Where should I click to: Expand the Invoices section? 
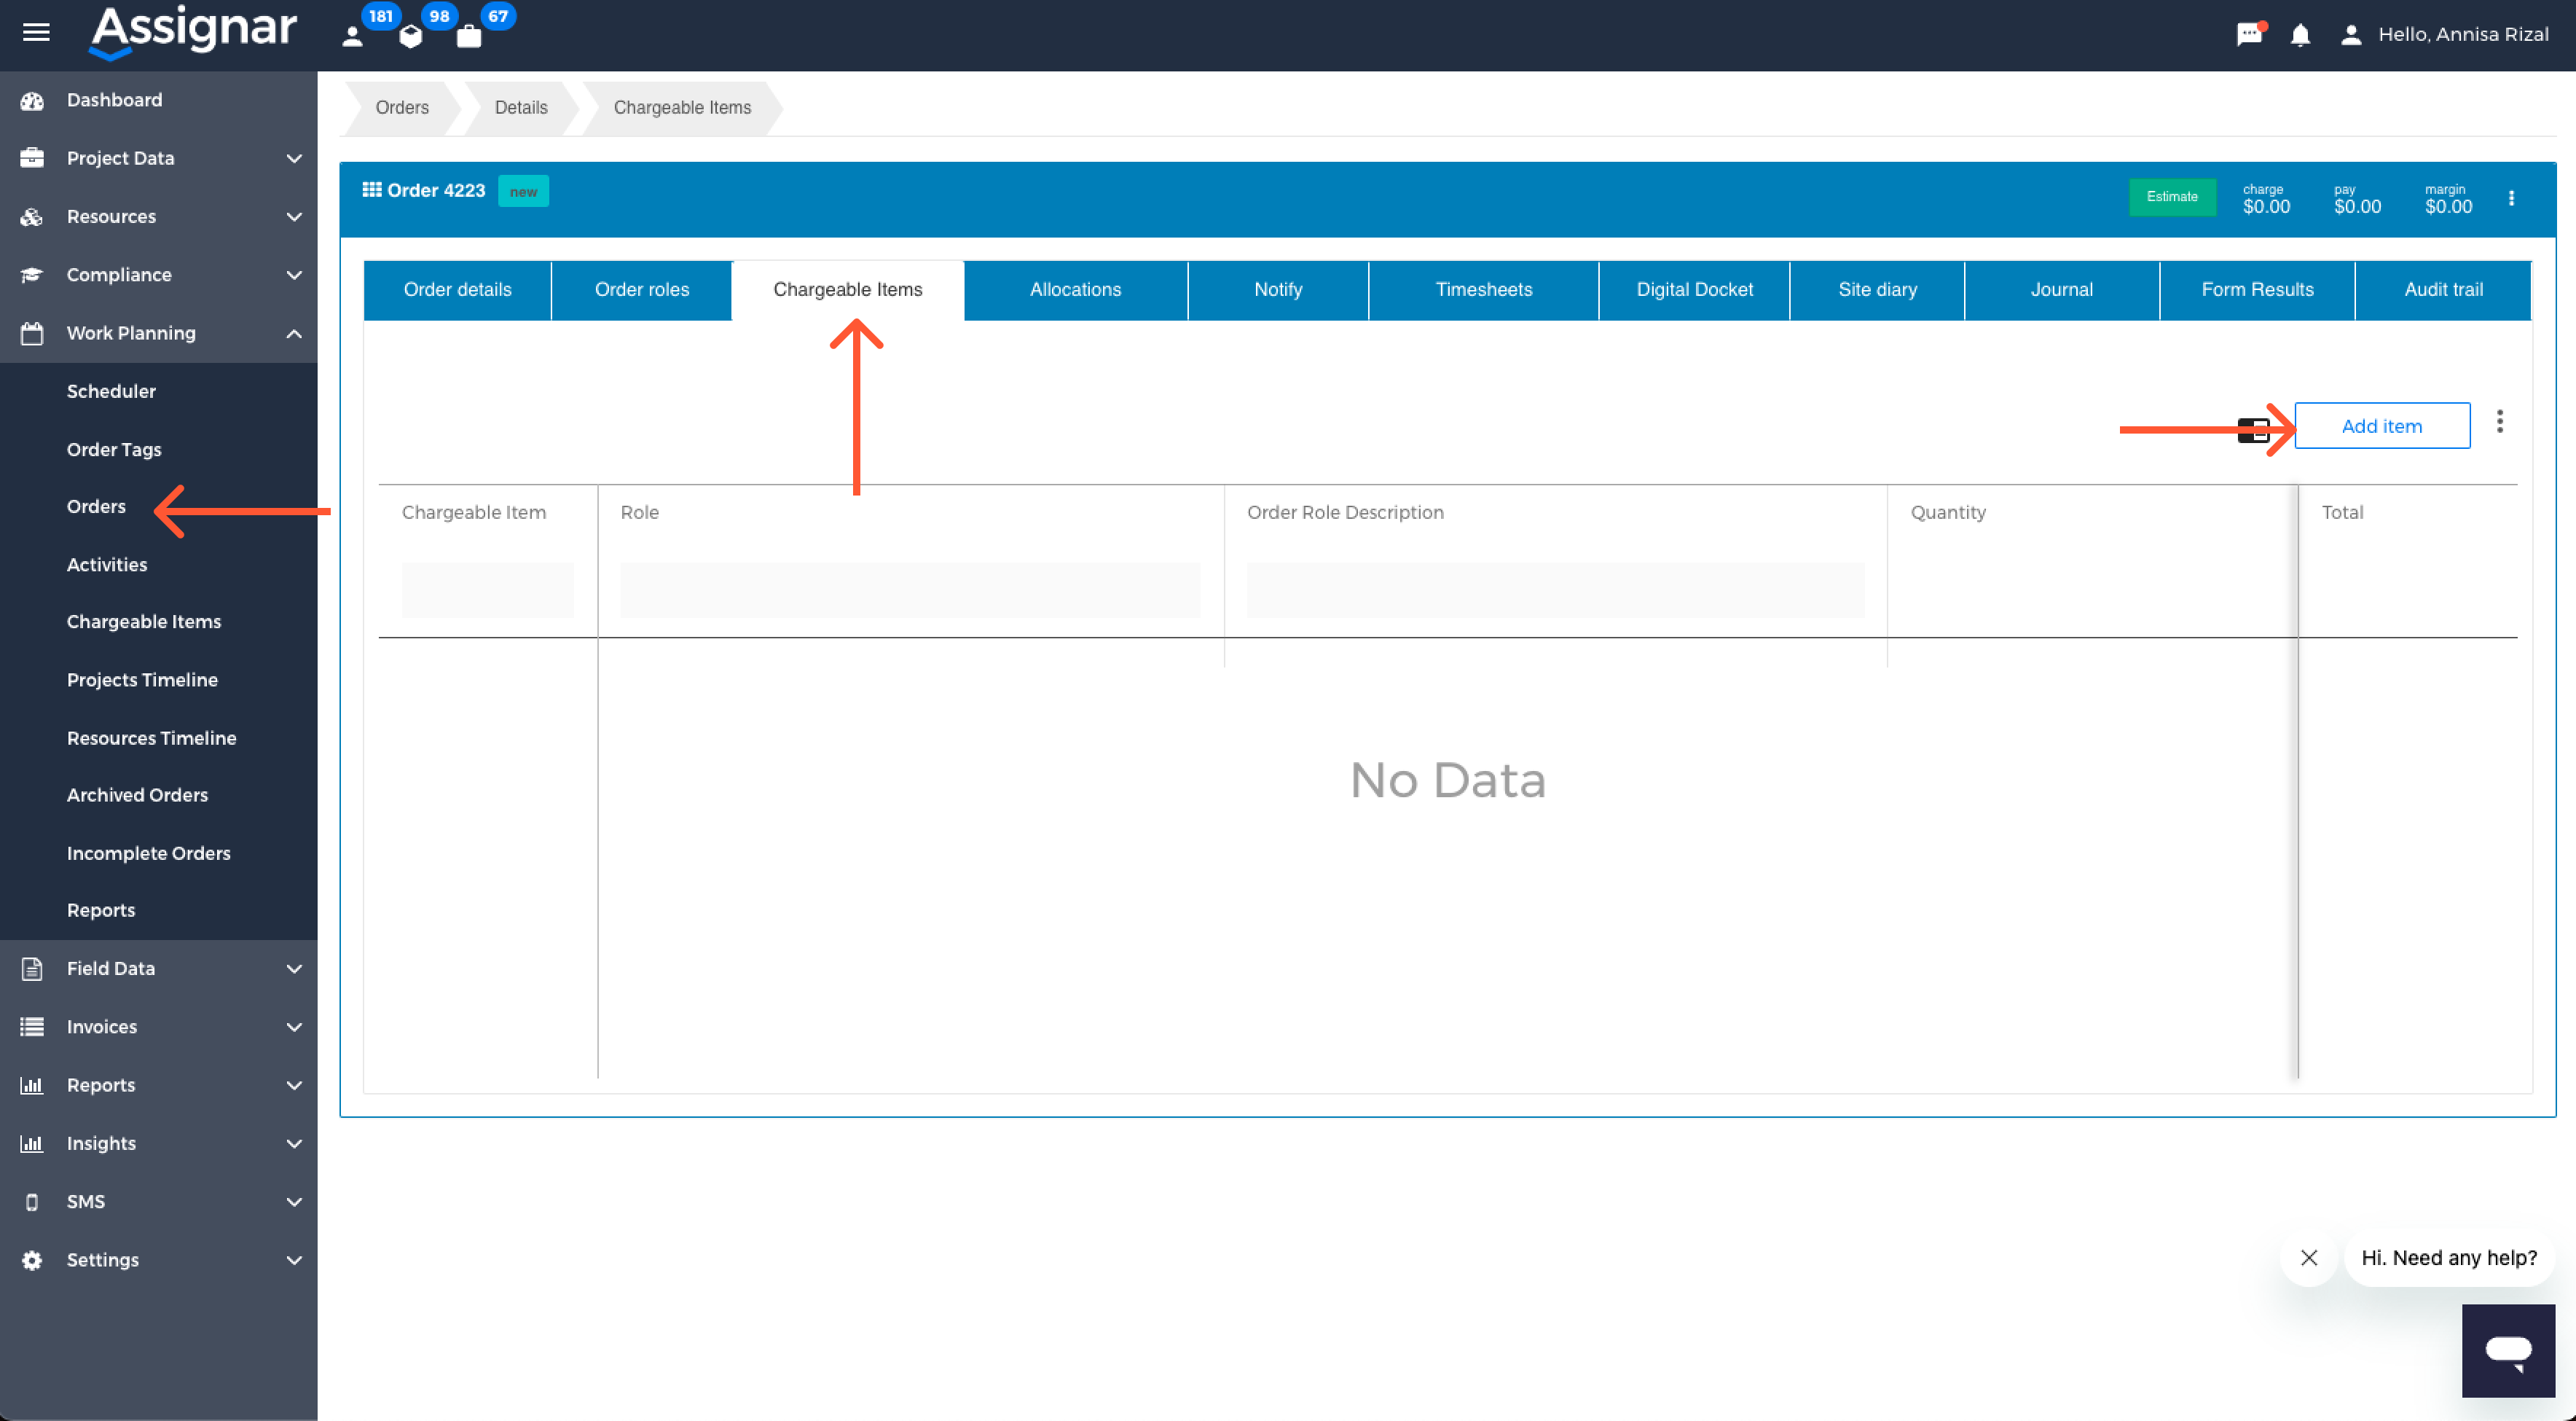(293, 1026)
